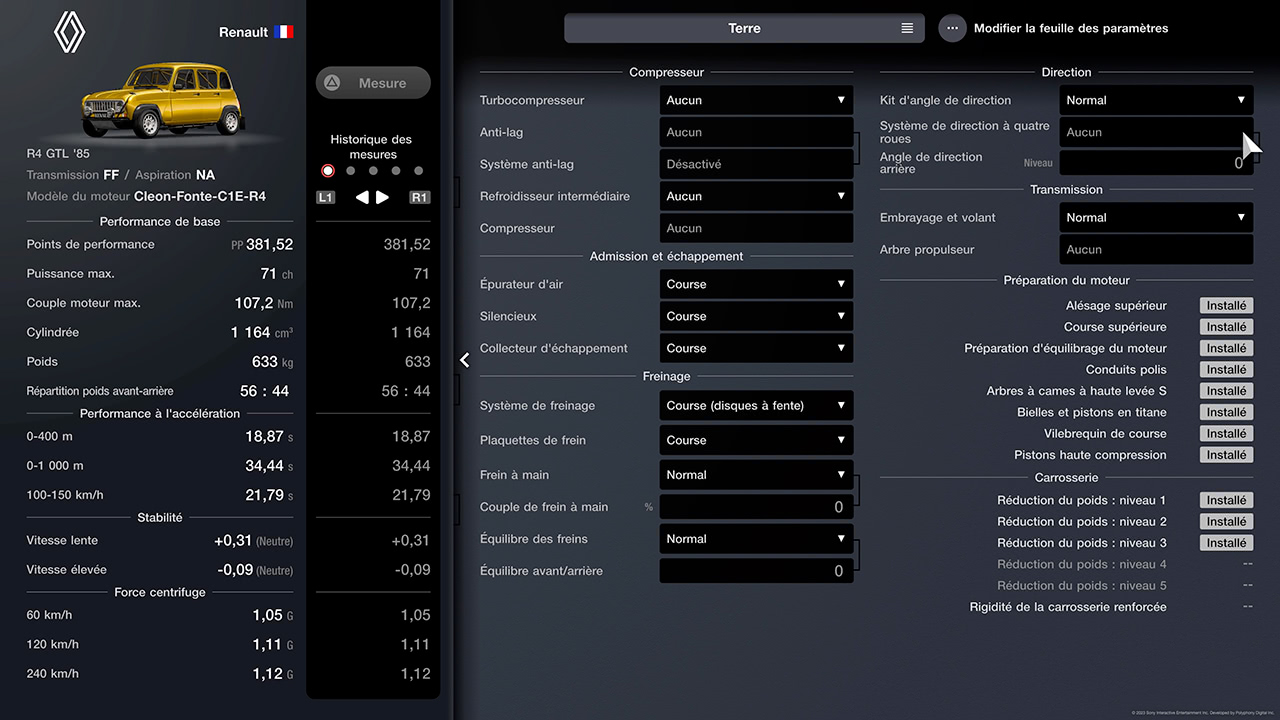Image resolution: width=1280 pixels, height=720 pixels.
Task: Collapse the panel with left chevron
Action: coord(465,360)
